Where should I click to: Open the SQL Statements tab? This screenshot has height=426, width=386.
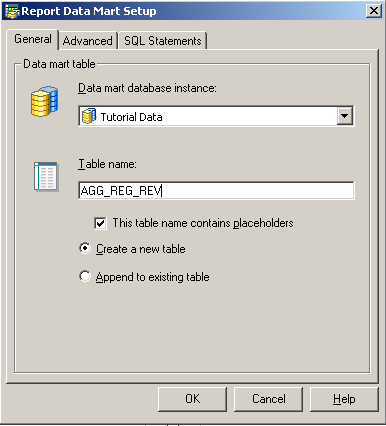[x=163, y=41]
